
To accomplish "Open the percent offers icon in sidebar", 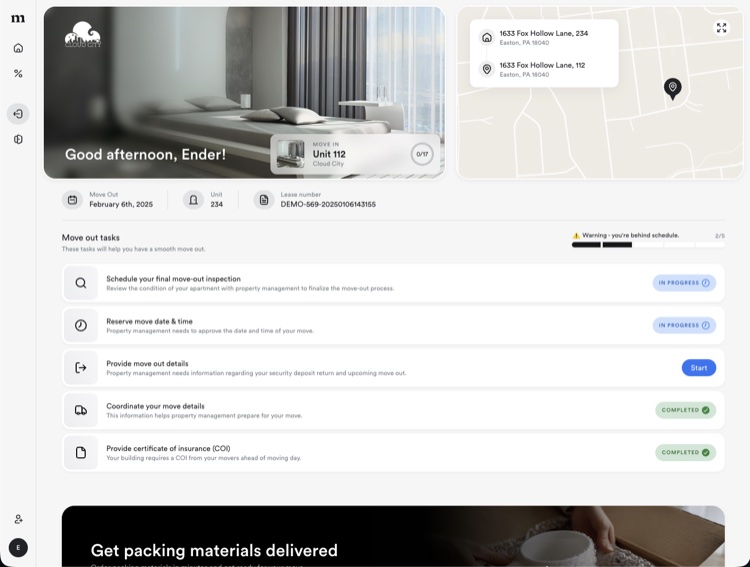I will [18, 74].
